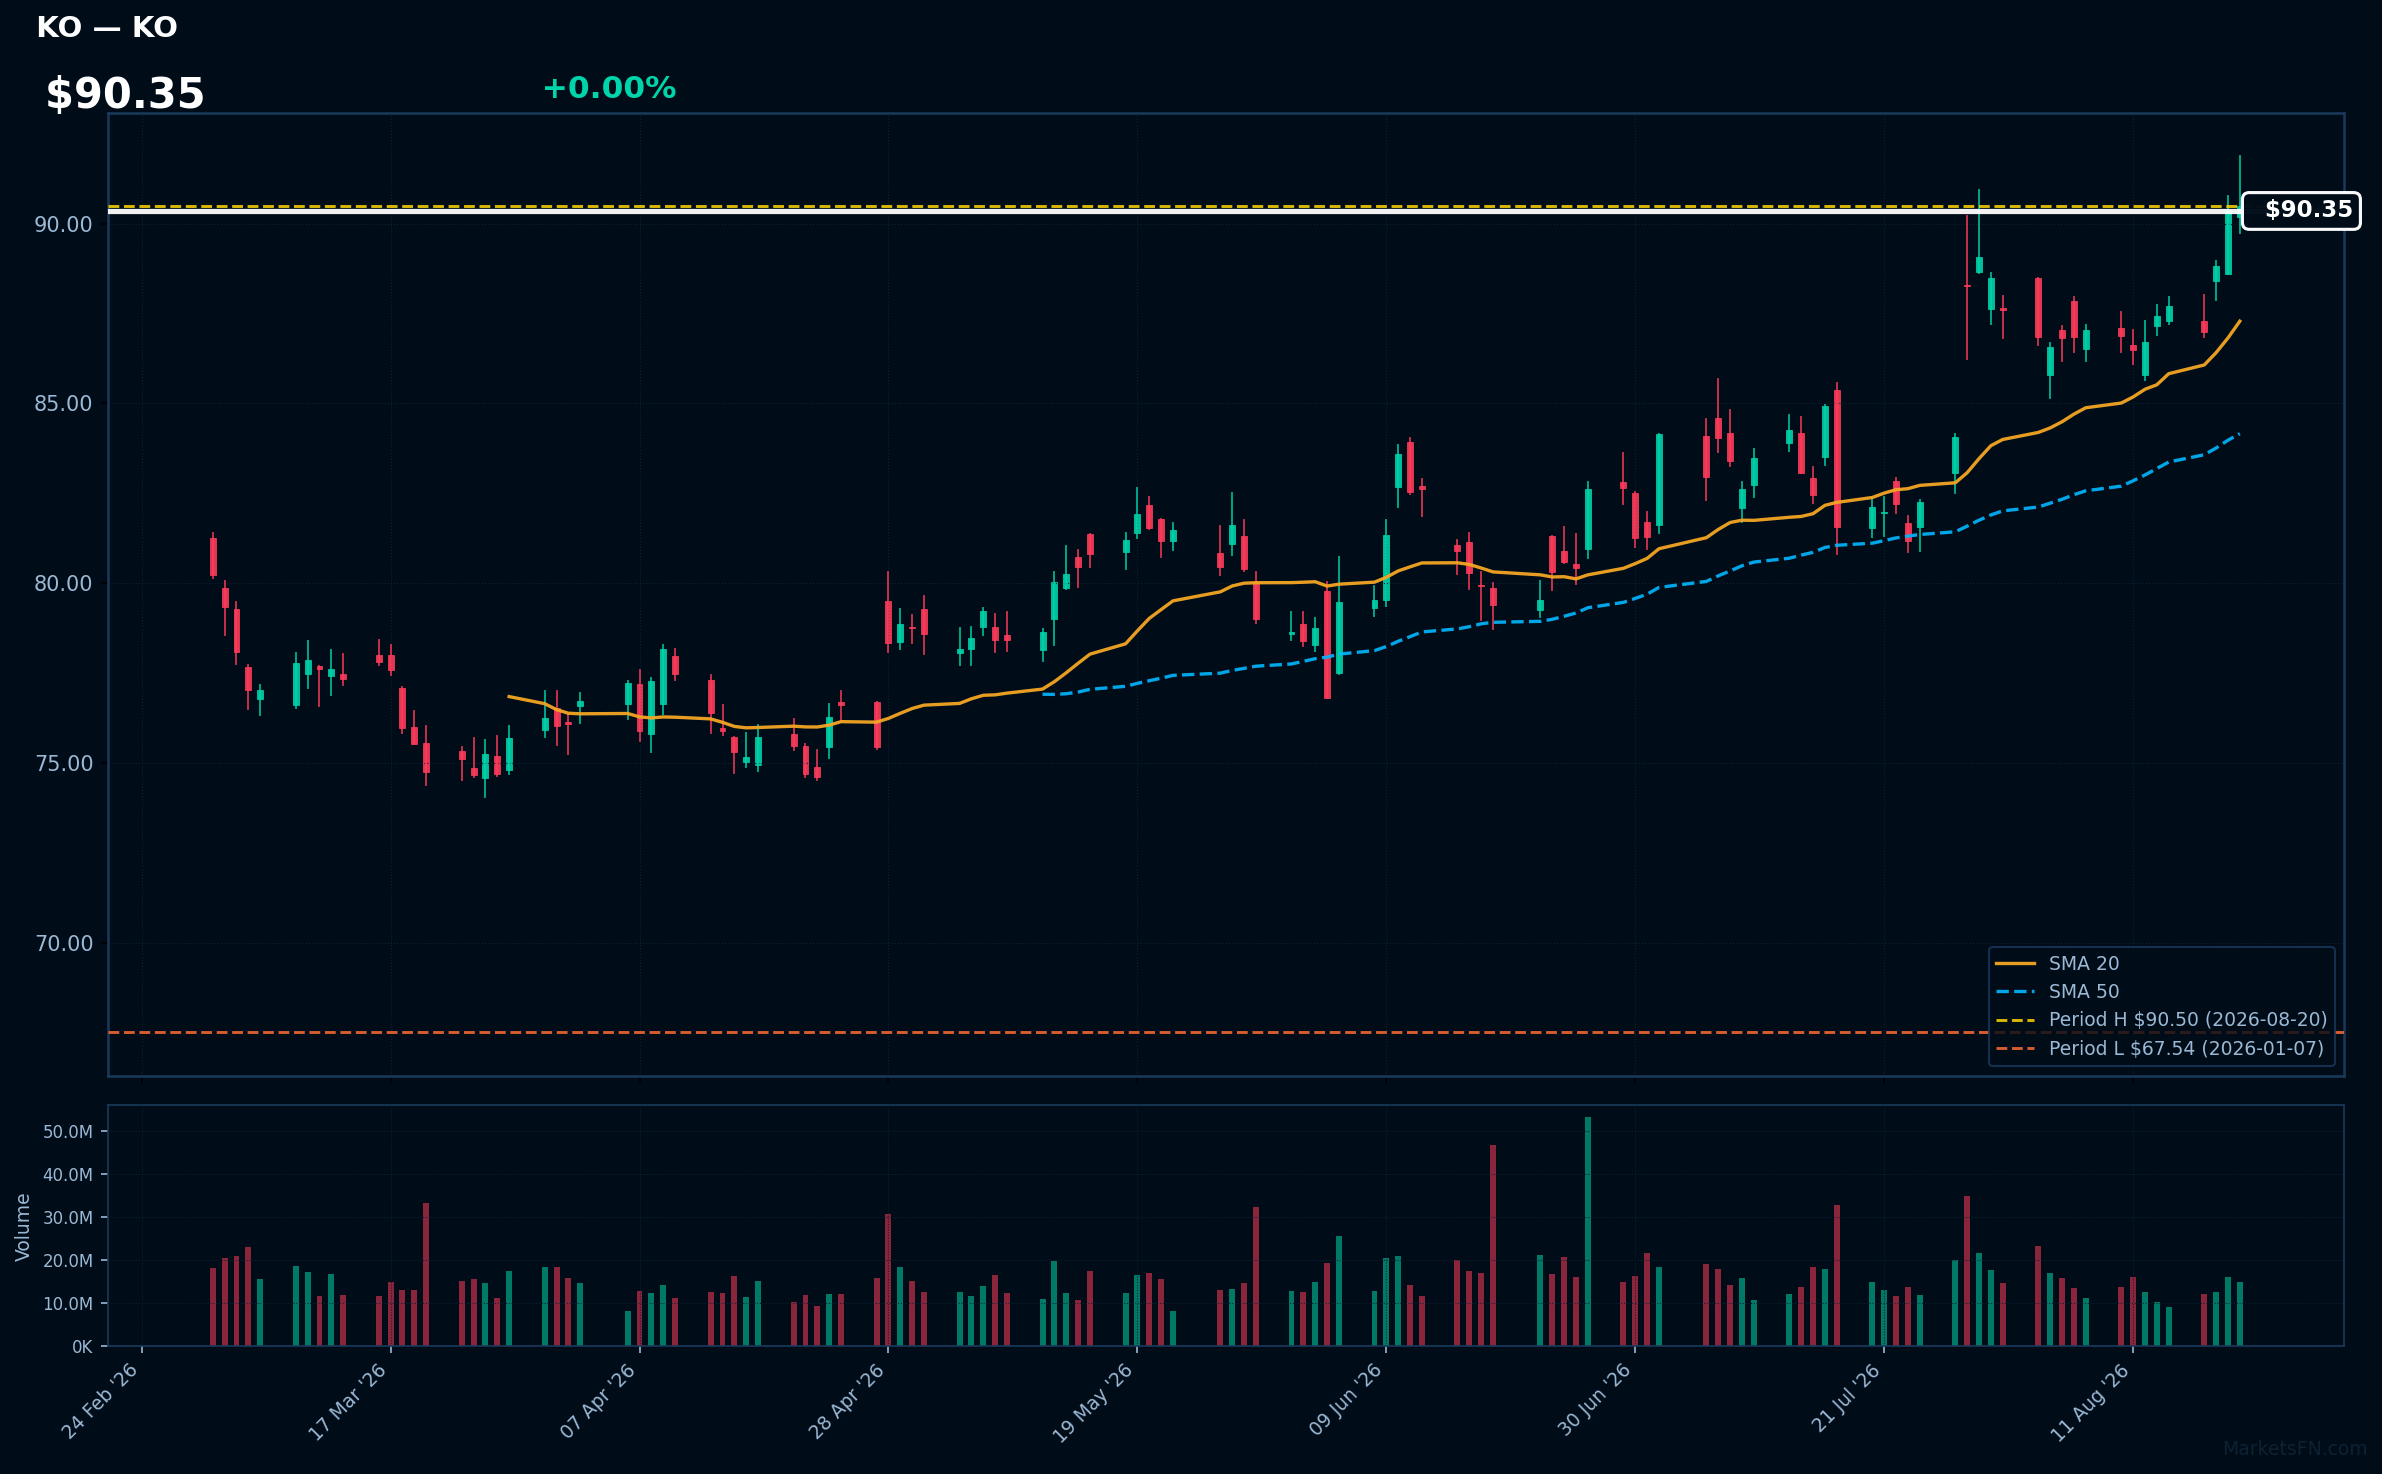Viewport: 2382px width, 1474px height.
Task: Click the 75.00 price axis label
Action: pyautogui.click(x=63, y=764)
